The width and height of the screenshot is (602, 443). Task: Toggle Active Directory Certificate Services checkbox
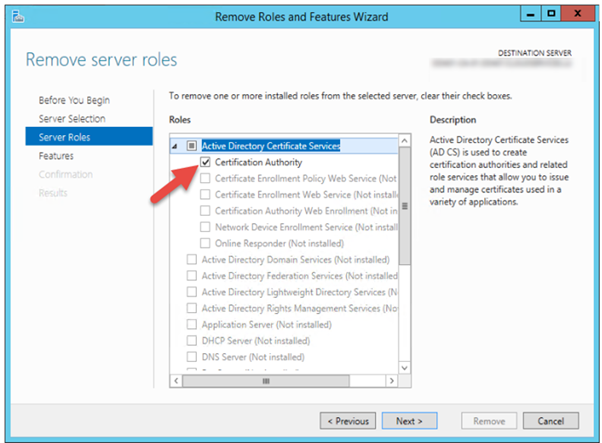coord(192,146)
